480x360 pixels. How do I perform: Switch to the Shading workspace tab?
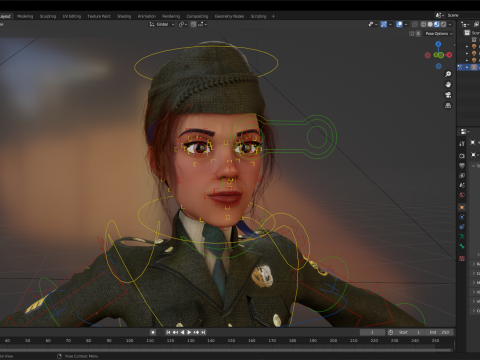124,16
